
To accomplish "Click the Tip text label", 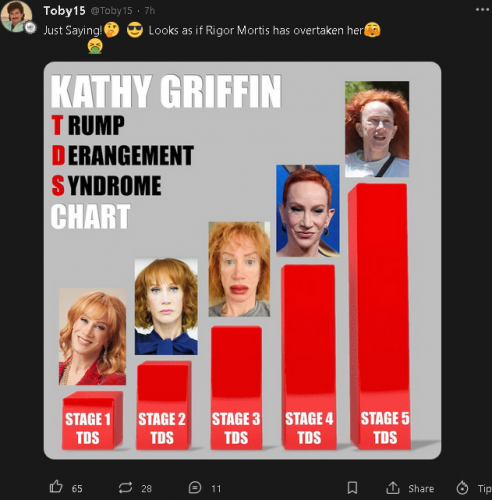I will (x=484, y=489).
